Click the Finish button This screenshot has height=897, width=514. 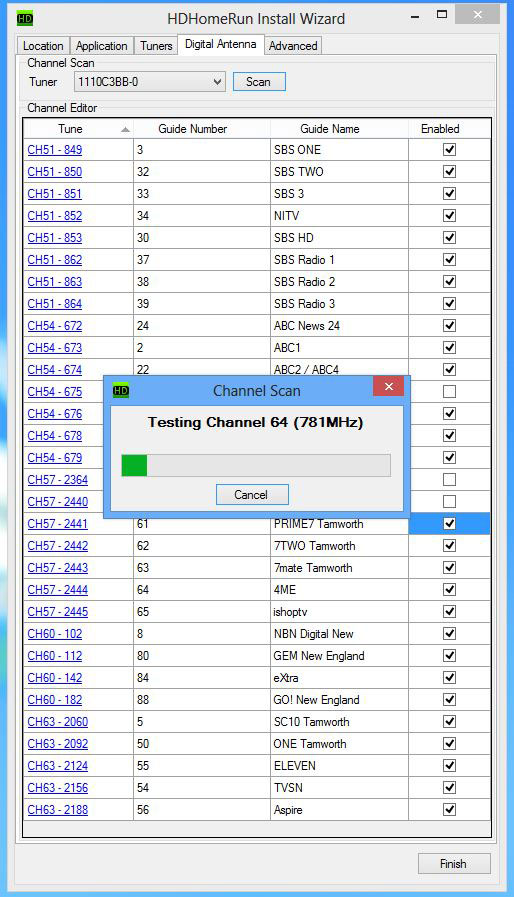click(454, 864)
